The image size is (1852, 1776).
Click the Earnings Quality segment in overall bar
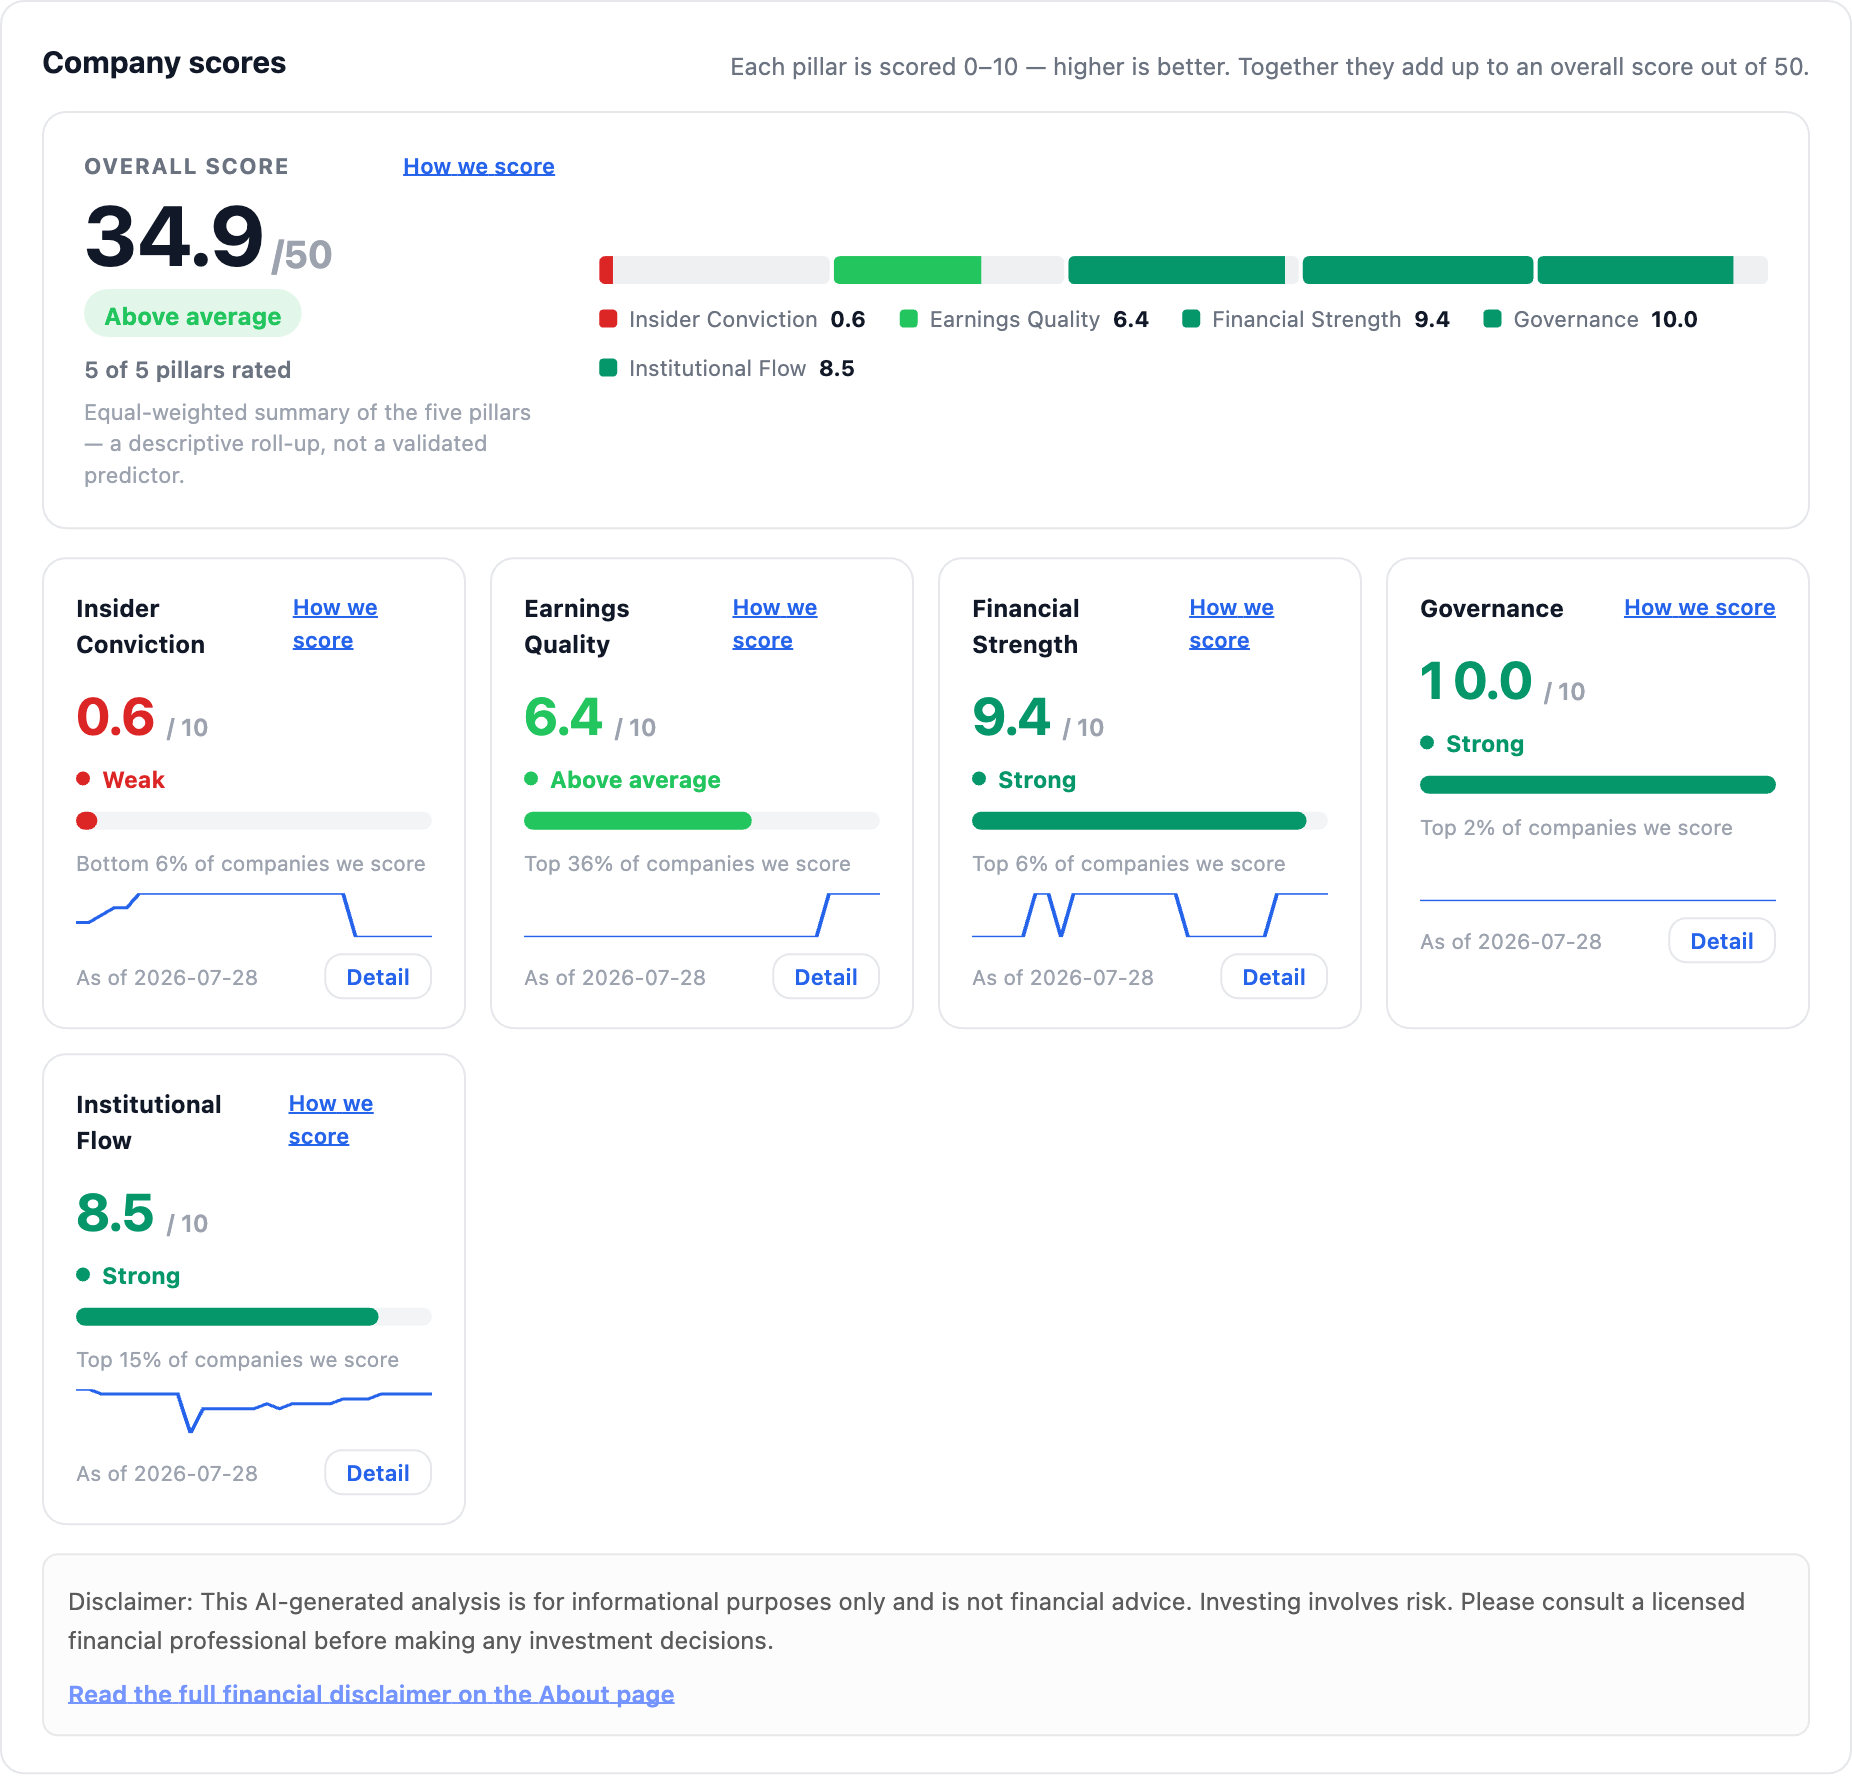[x=948, y=270]
